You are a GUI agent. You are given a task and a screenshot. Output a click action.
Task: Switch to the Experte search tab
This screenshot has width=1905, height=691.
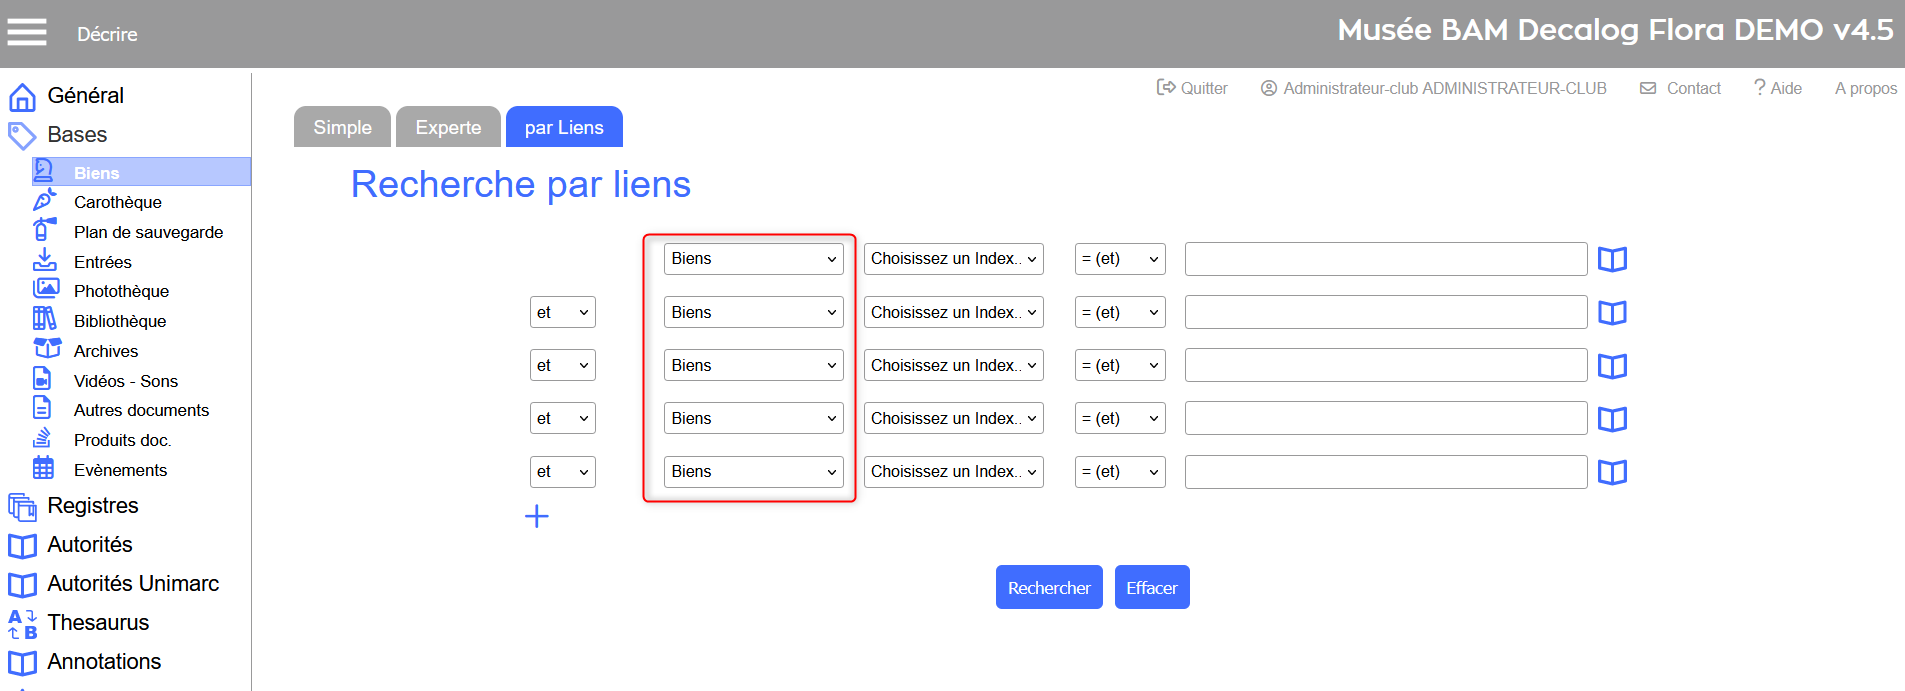pos(448,128)
